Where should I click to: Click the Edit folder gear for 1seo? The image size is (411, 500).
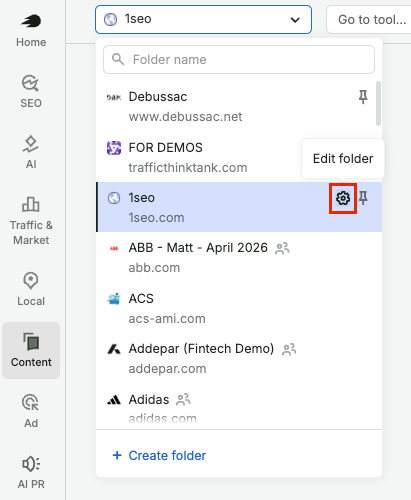(343, 198)
